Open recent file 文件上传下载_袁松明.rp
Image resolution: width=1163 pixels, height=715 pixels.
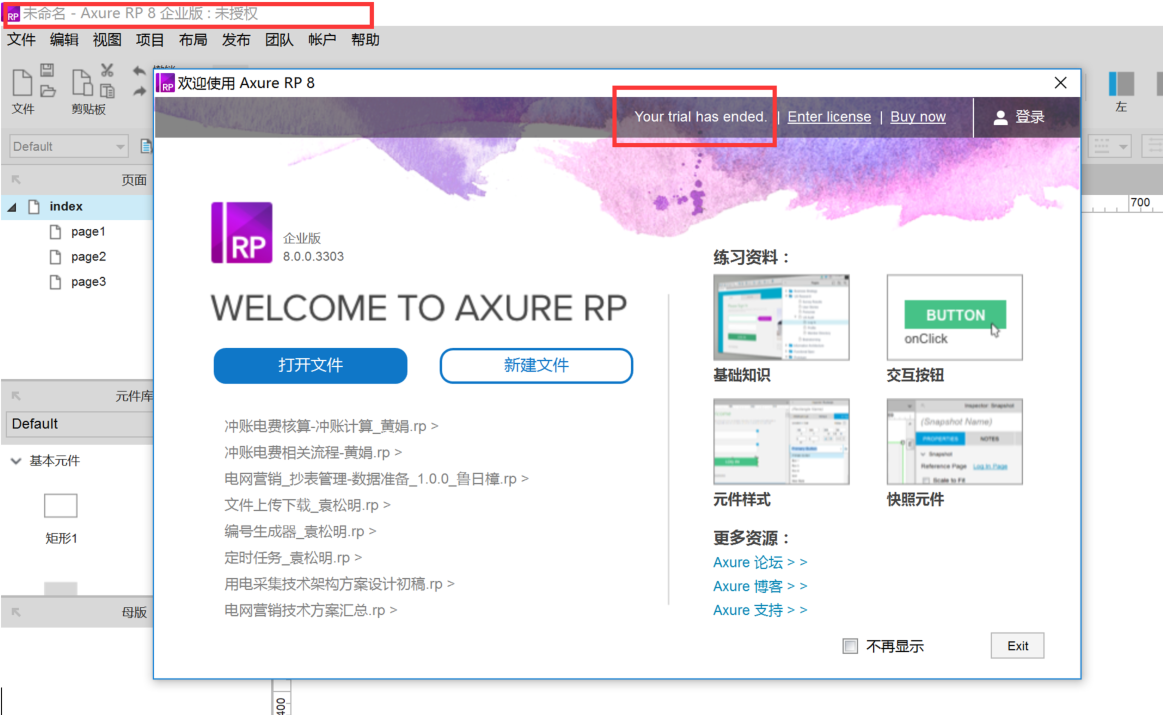(x=307, y=505)
